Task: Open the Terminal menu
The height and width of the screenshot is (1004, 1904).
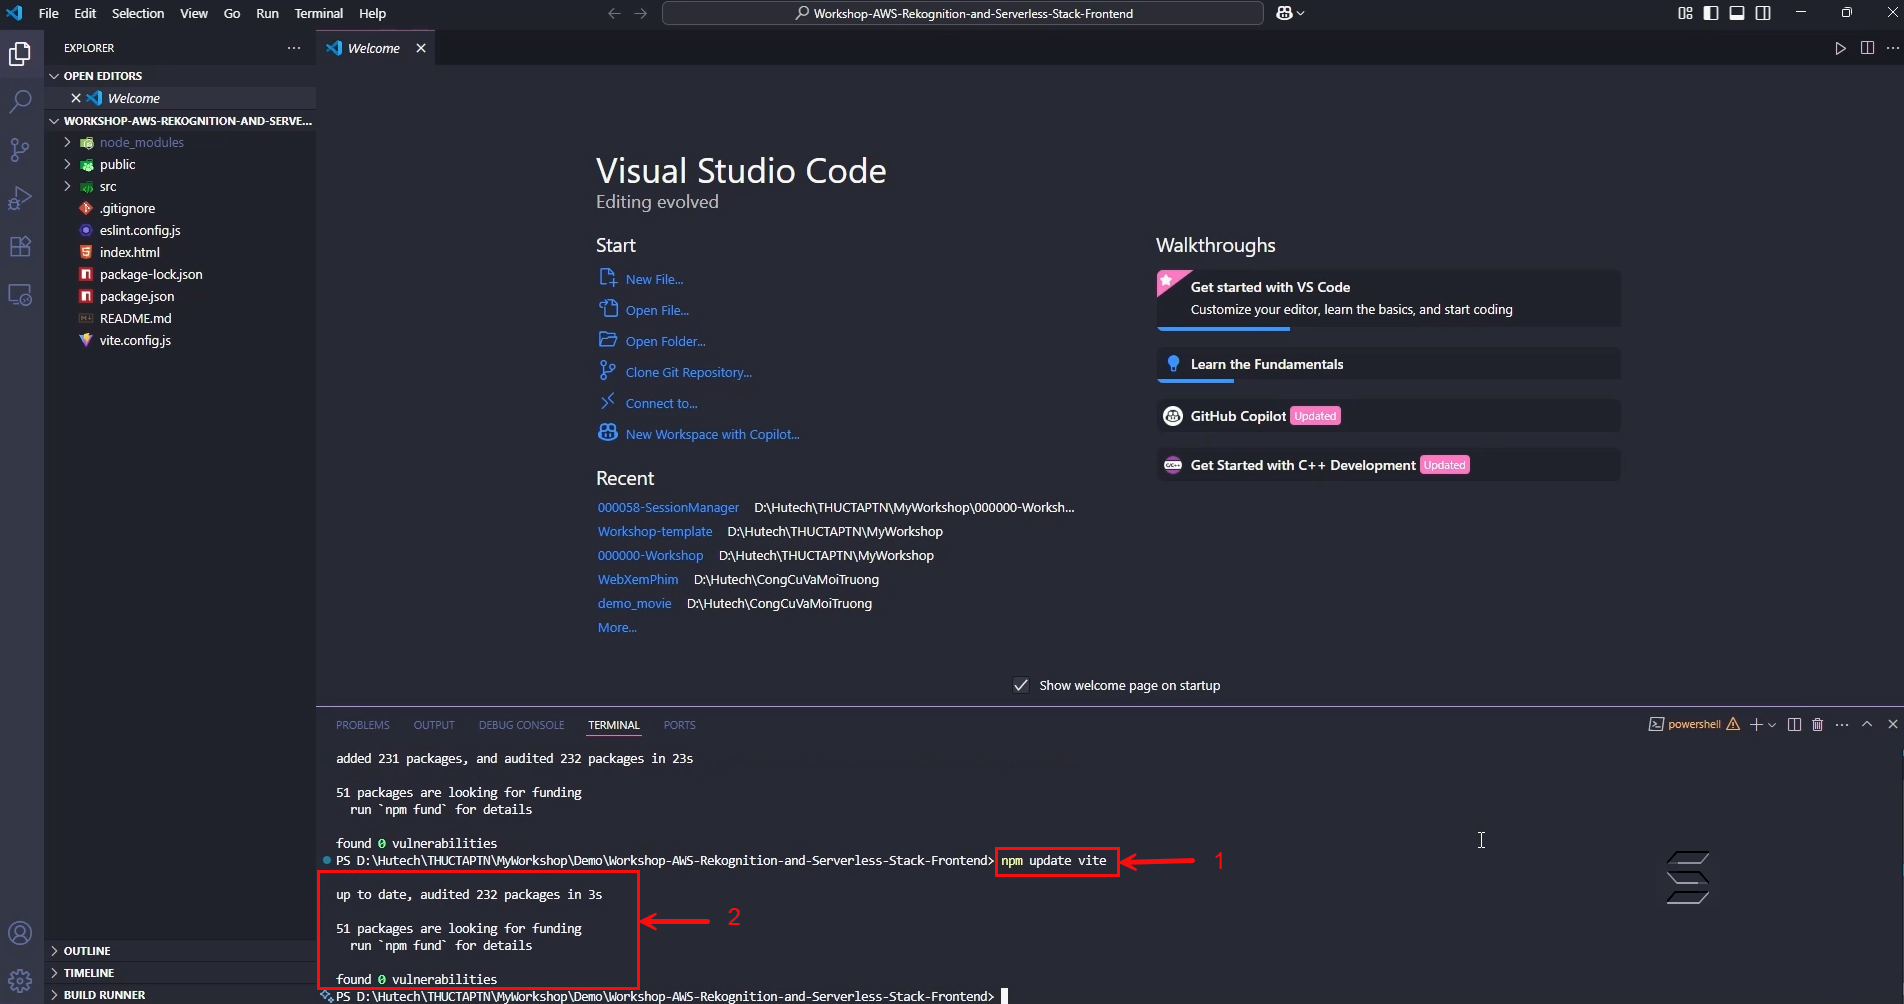Action: click(318, 13)
